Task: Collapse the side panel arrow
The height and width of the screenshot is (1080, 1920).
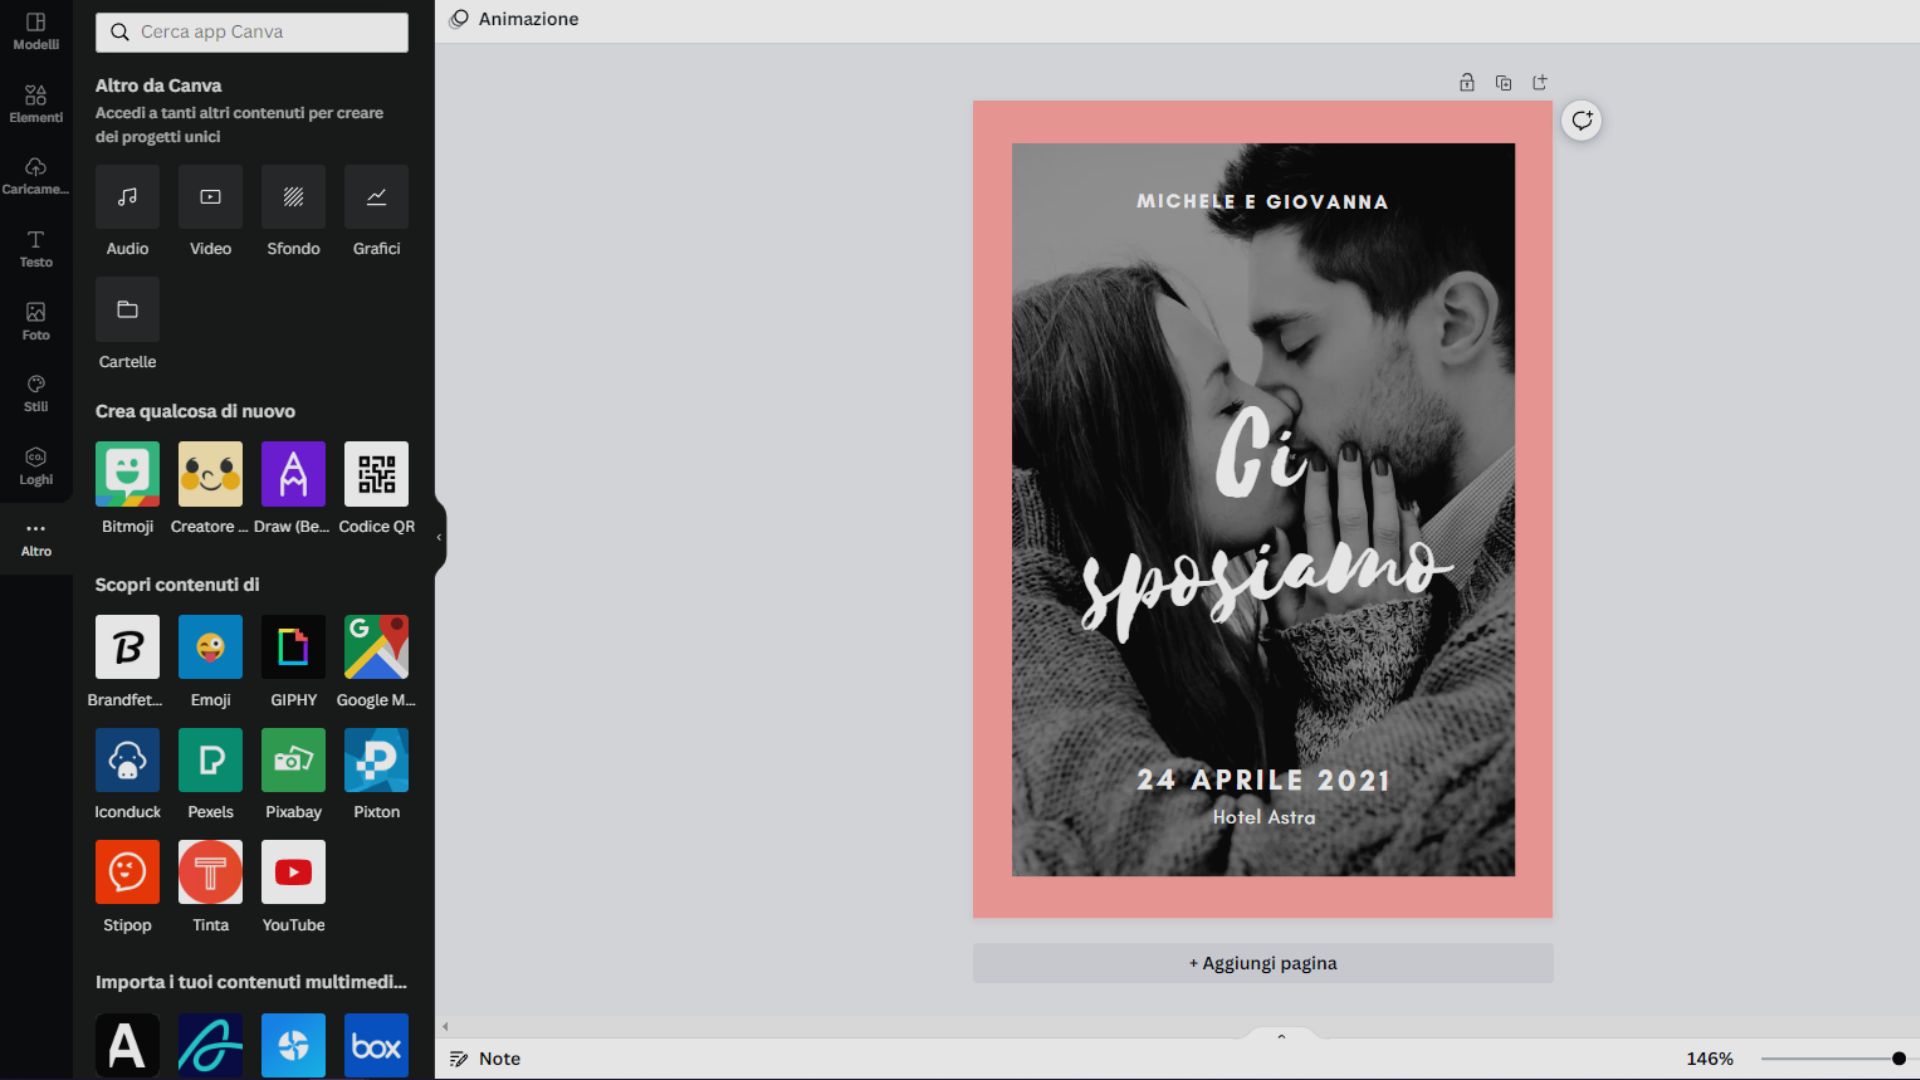Action: (x=439, y=538)
